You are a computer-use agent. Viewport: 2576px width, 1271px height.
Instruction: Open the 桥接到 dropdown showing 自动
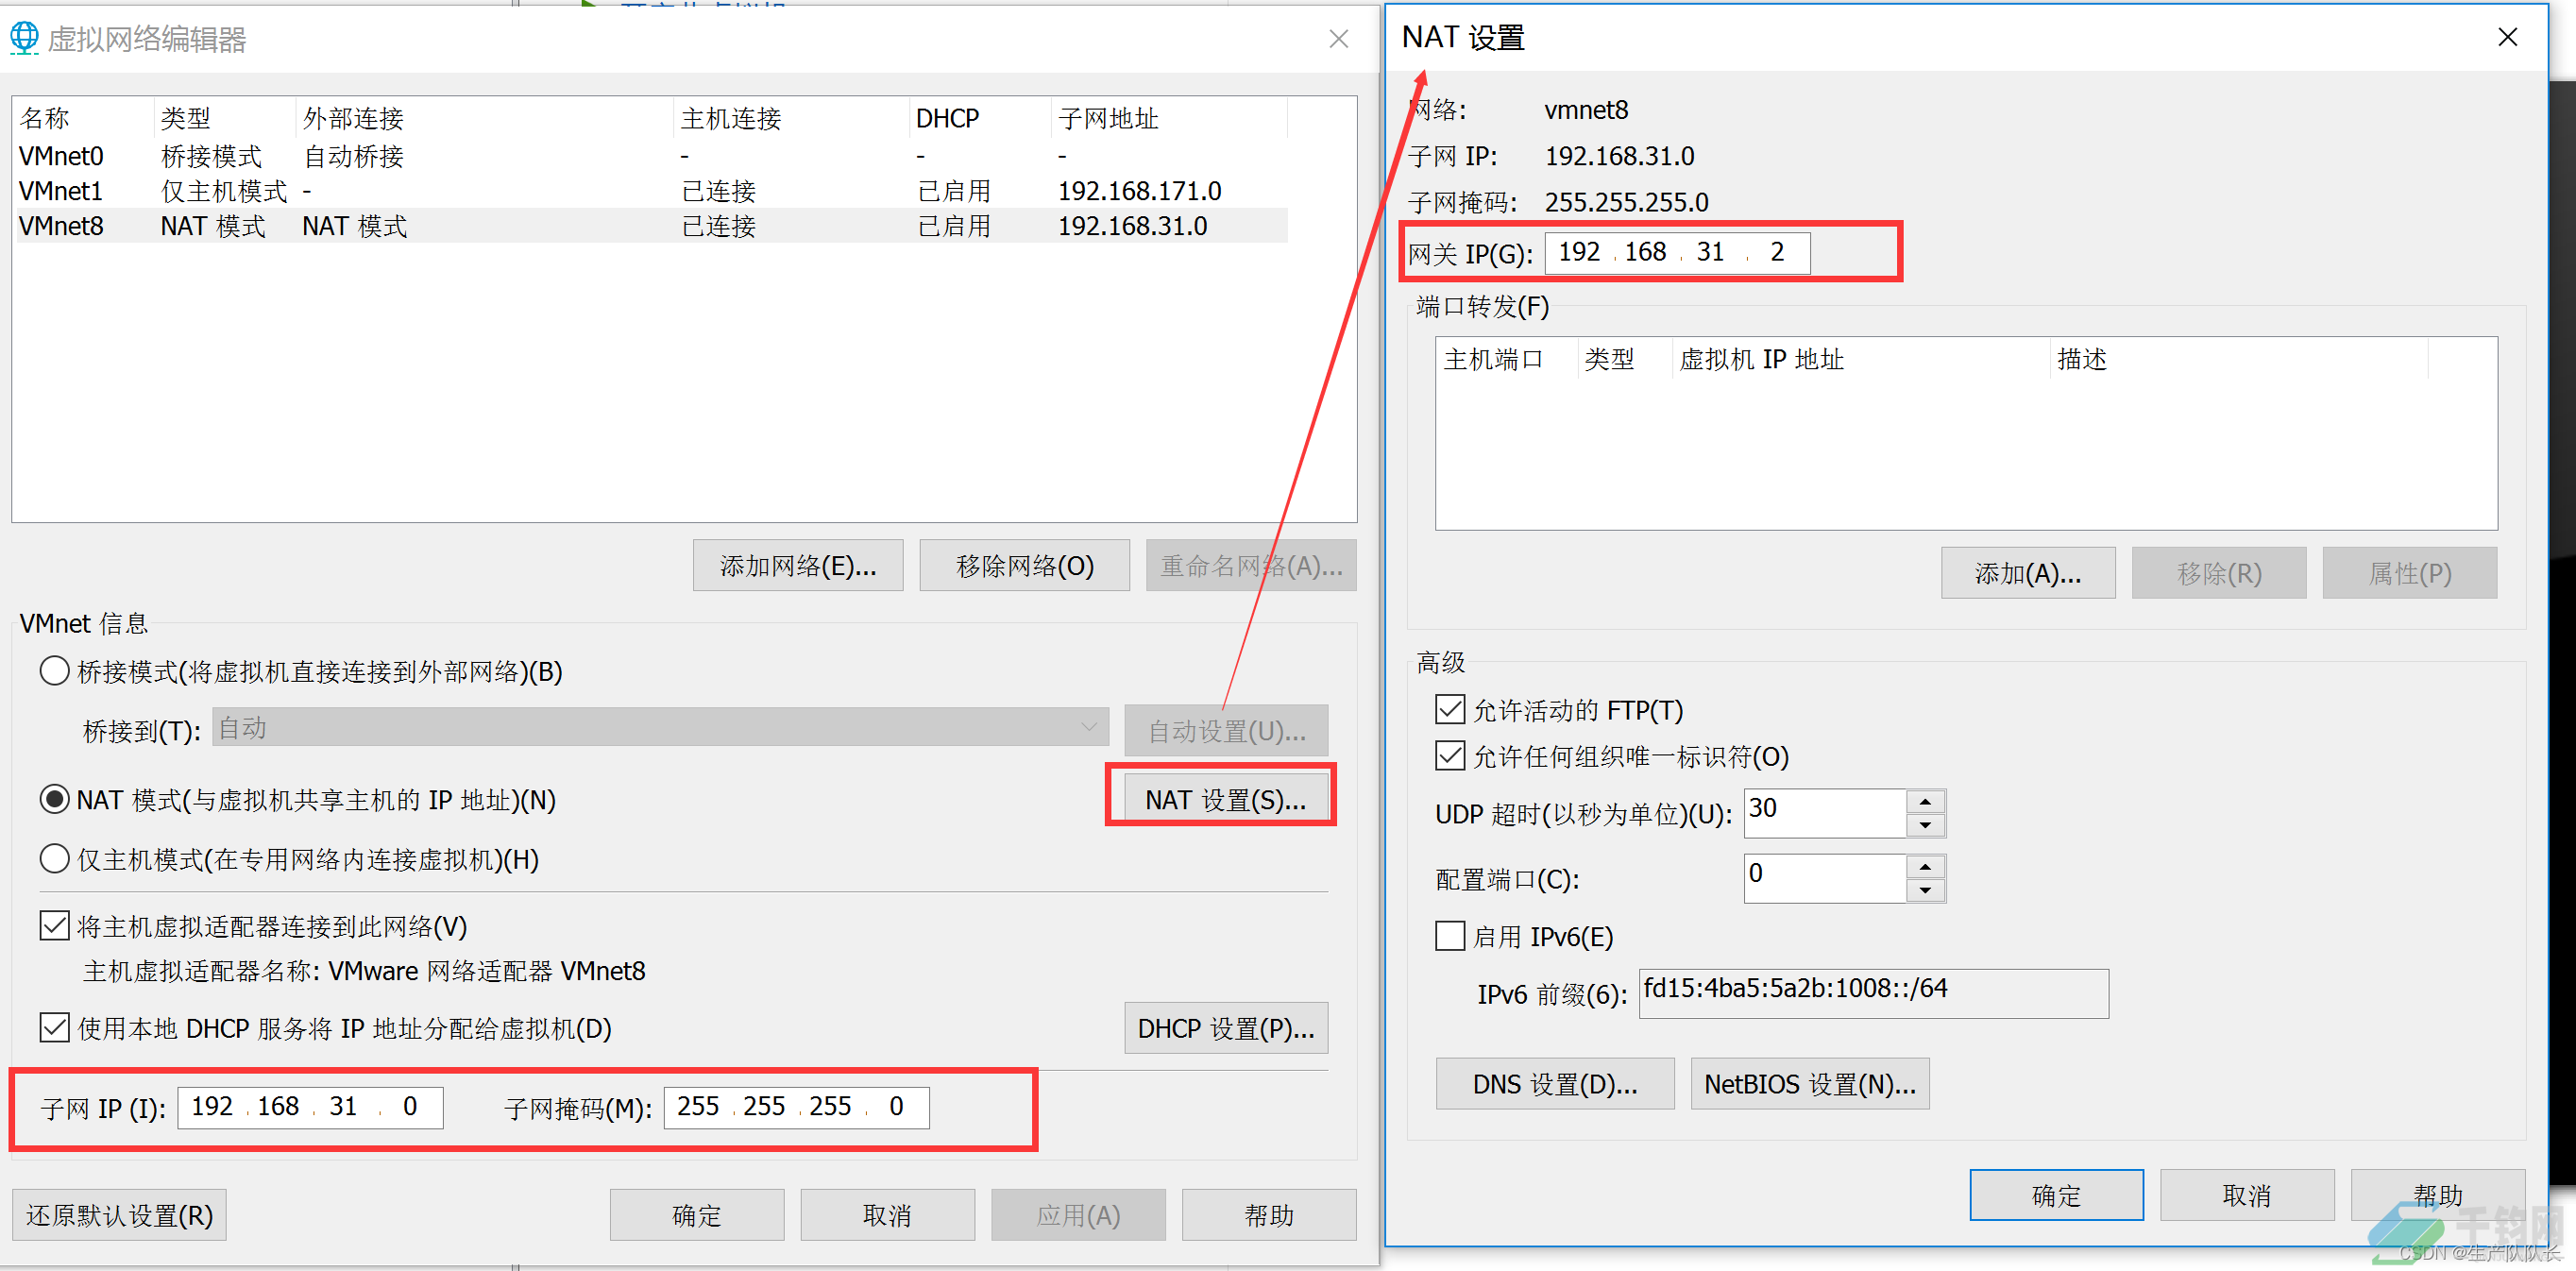(x=660, y=728)
